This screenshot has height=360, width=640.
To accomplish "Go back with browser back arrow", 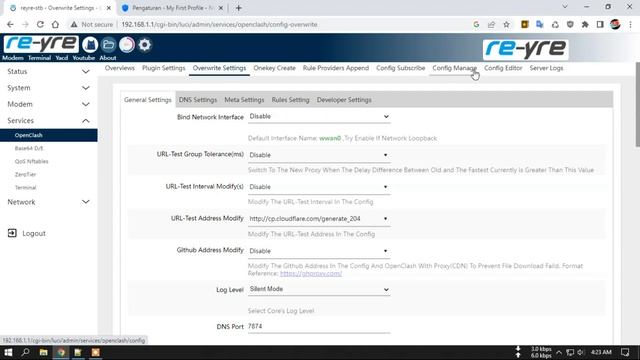I will click(10, 24).
